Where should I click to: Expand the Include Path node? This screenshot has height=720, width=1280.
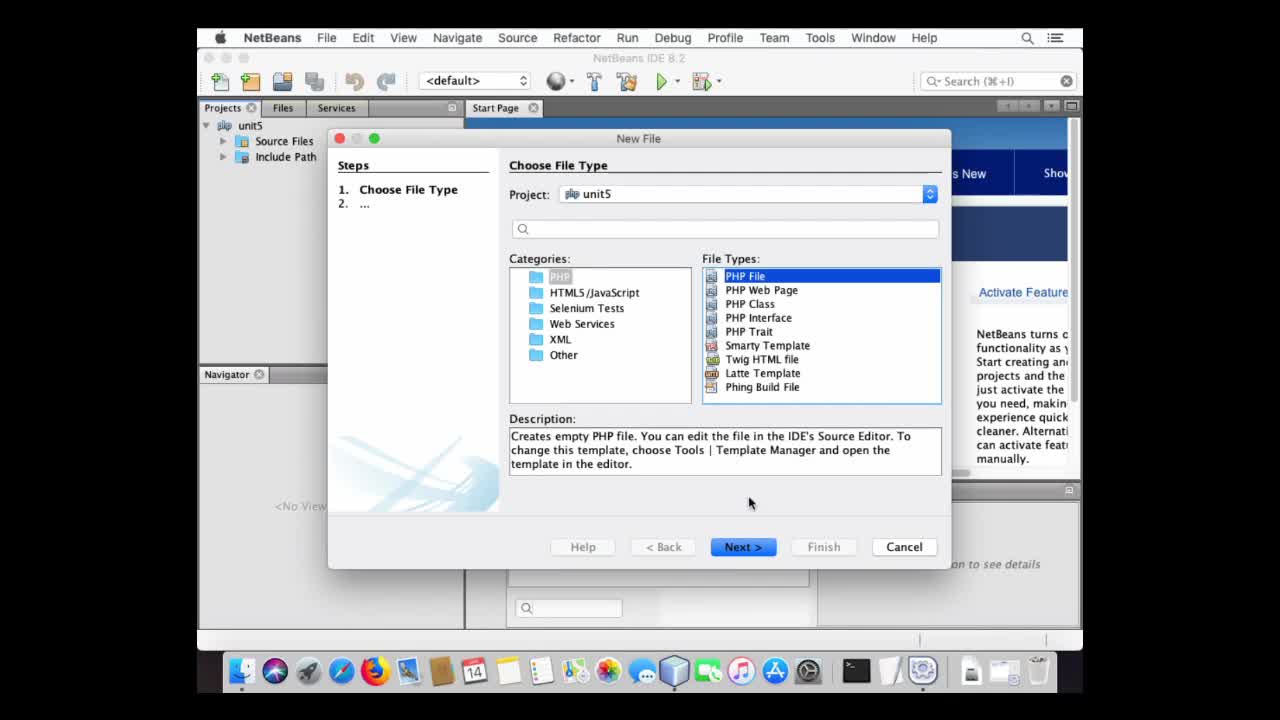pos(223,157)
